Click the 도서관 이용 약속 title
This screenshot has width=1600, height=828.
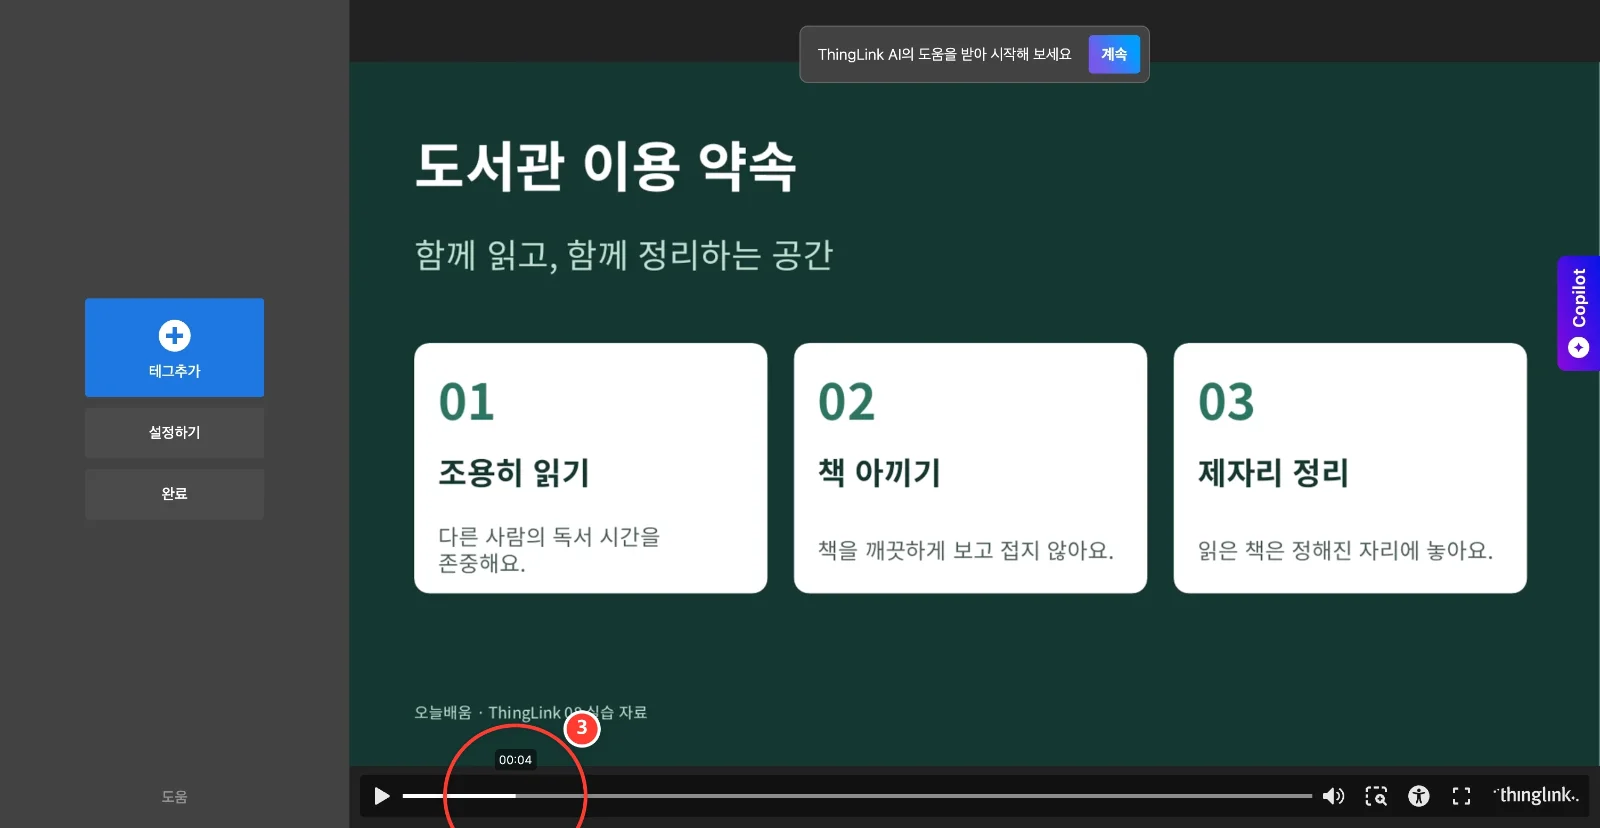[606, 166]
